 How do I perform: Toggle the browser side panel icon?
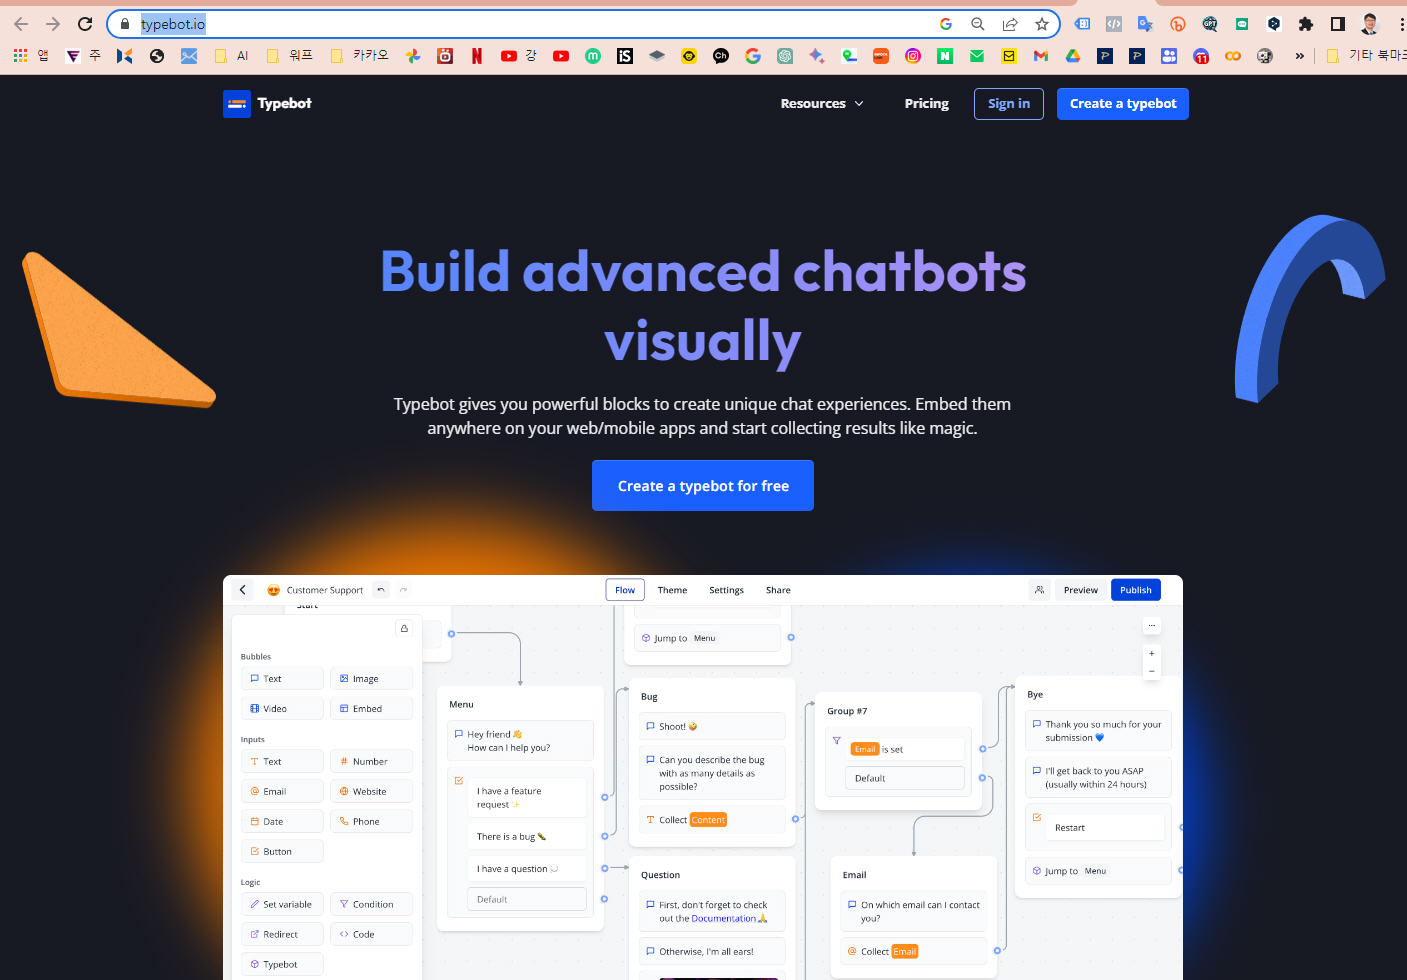[1338, 24]
